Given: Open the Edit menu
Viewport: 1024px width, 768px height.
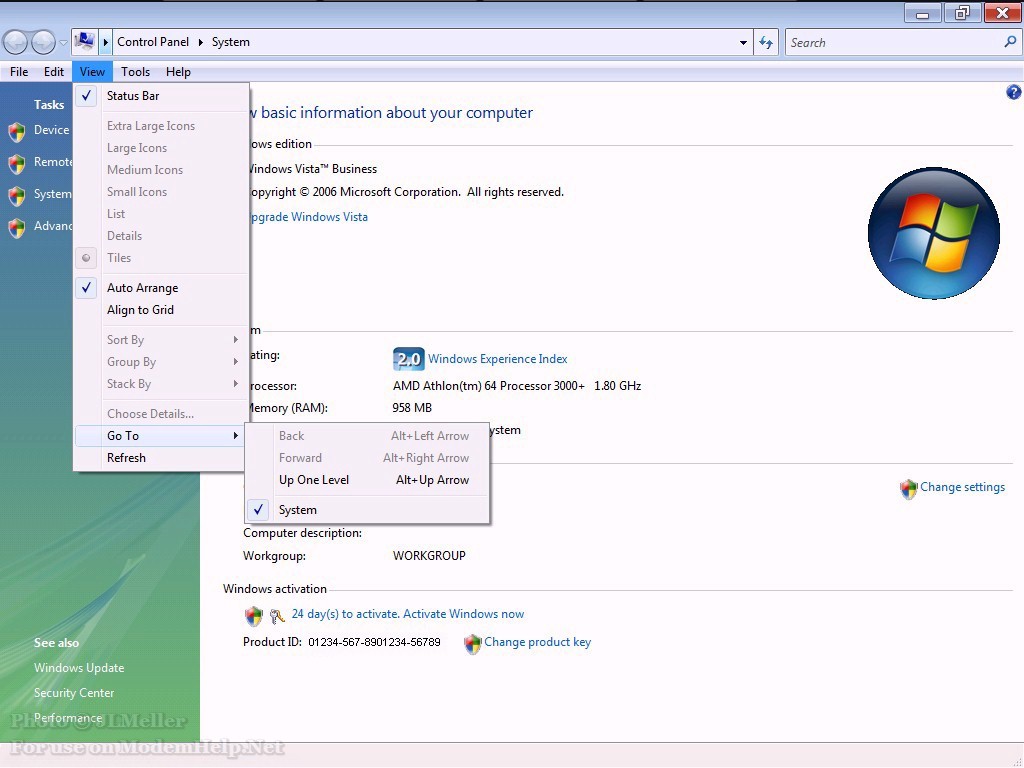Looking at the screenshot, I should click(x=54, y=72).
